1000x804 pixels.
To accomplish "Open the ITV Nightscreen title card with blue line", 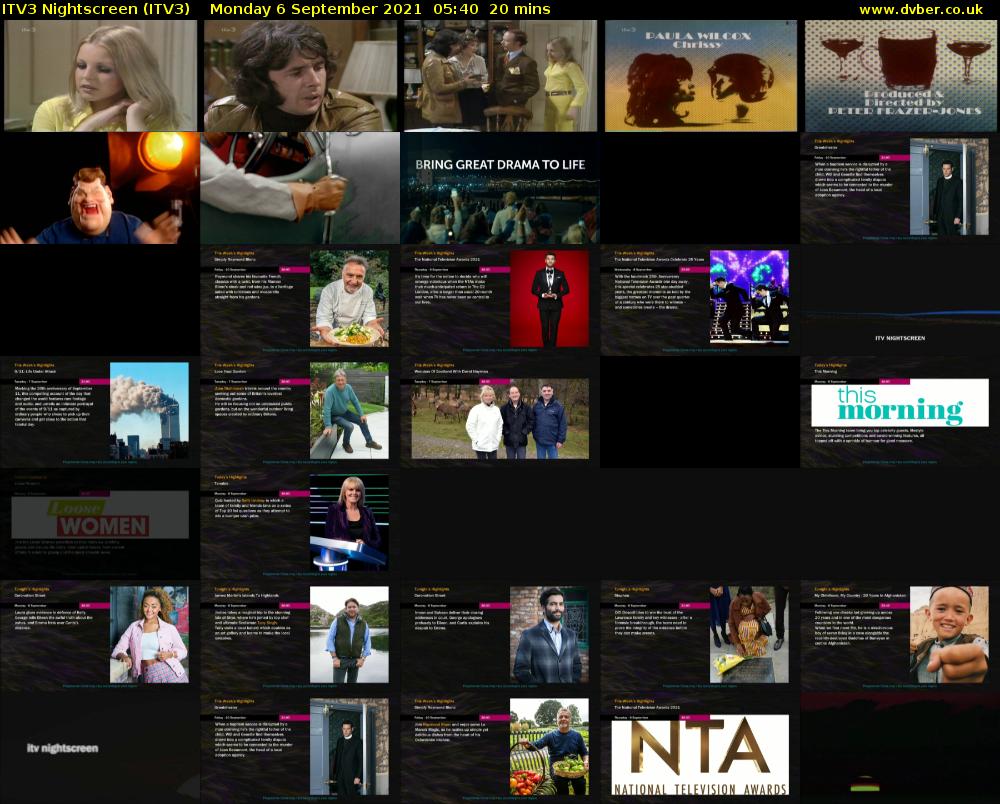I will [900, 300].
